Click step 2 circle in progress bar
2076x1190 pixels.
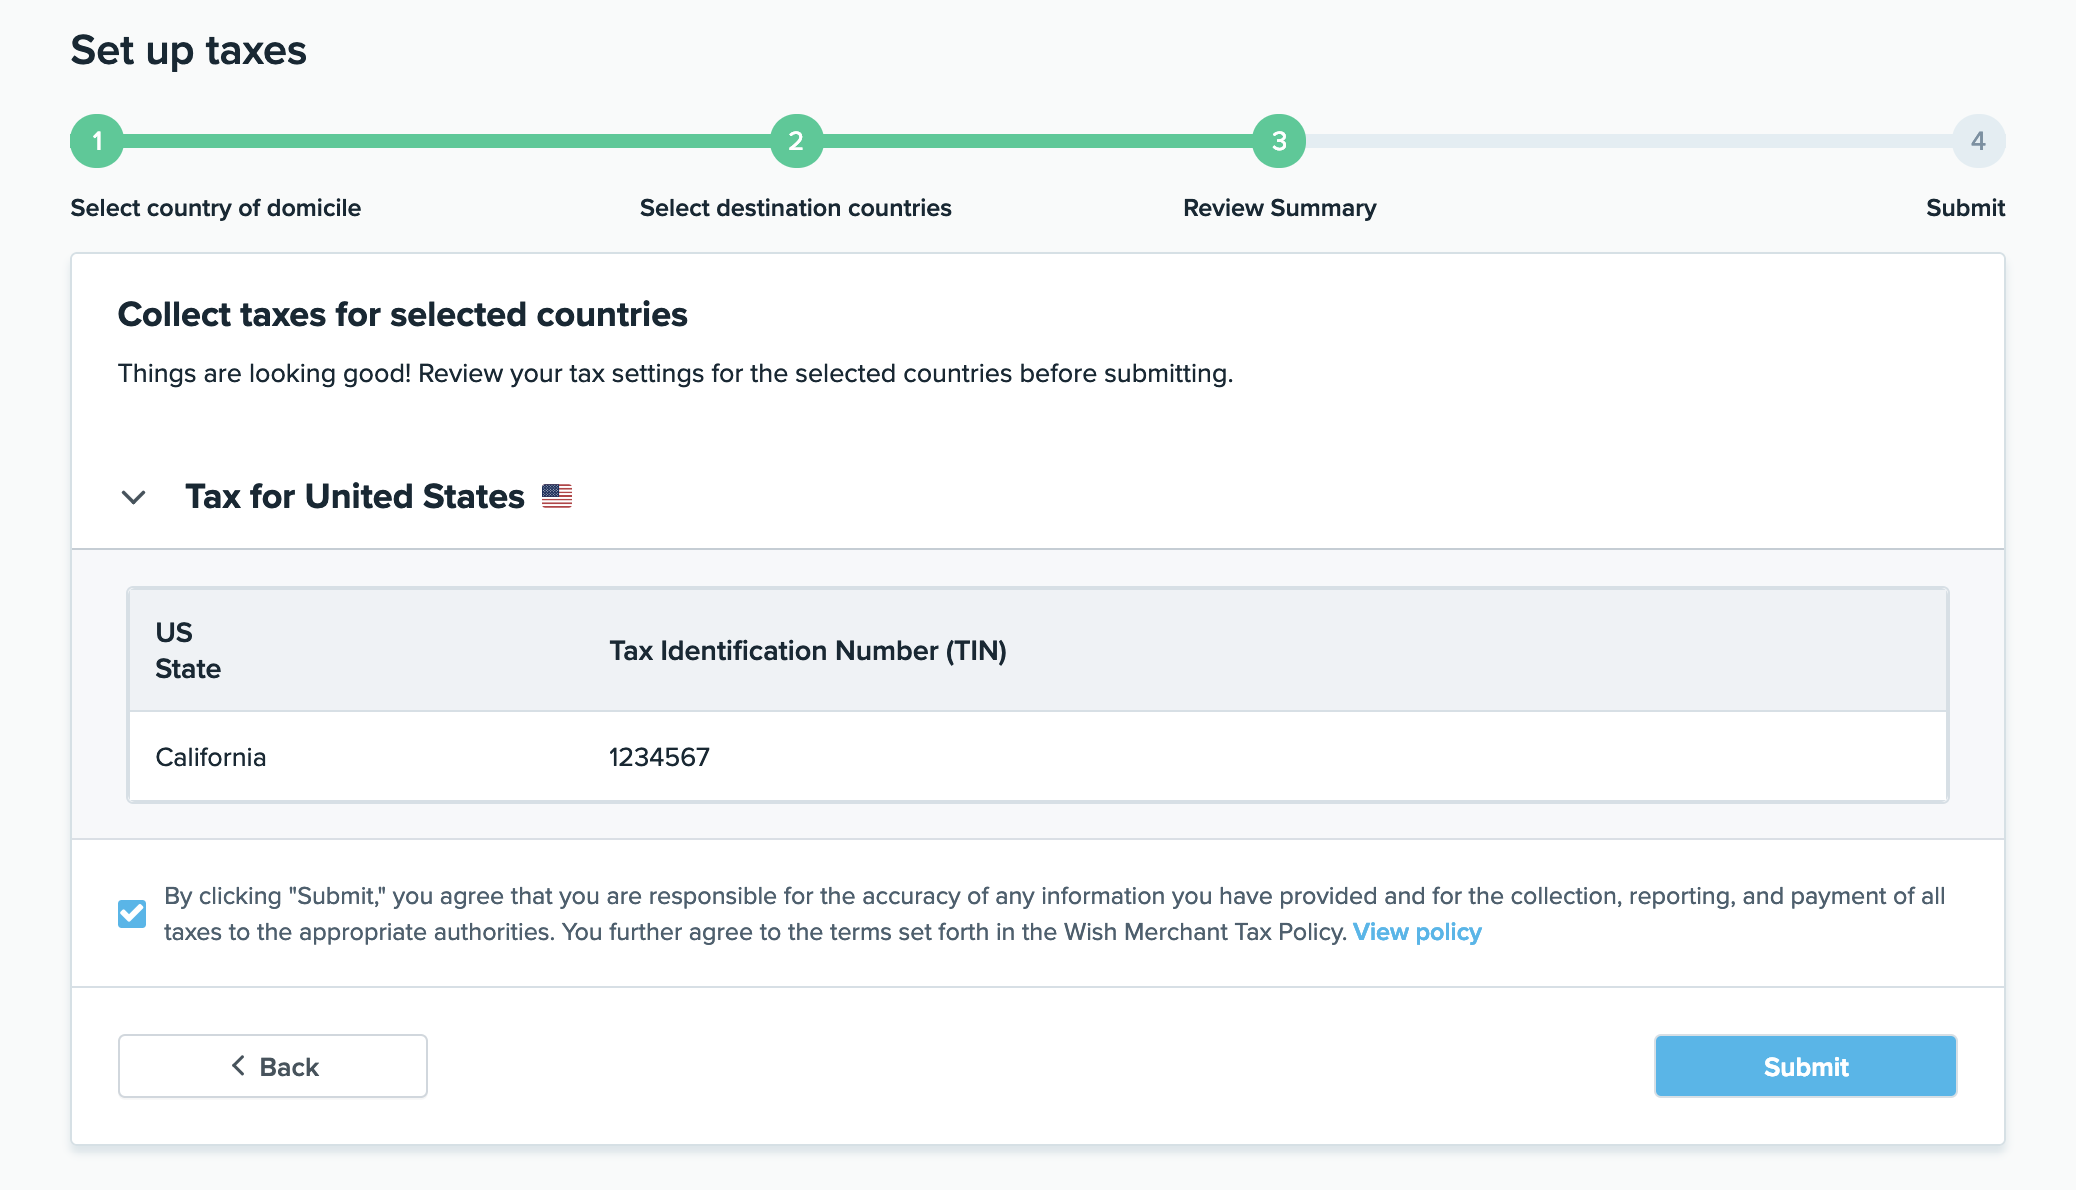pyautogui.click(x=796, y=141)
